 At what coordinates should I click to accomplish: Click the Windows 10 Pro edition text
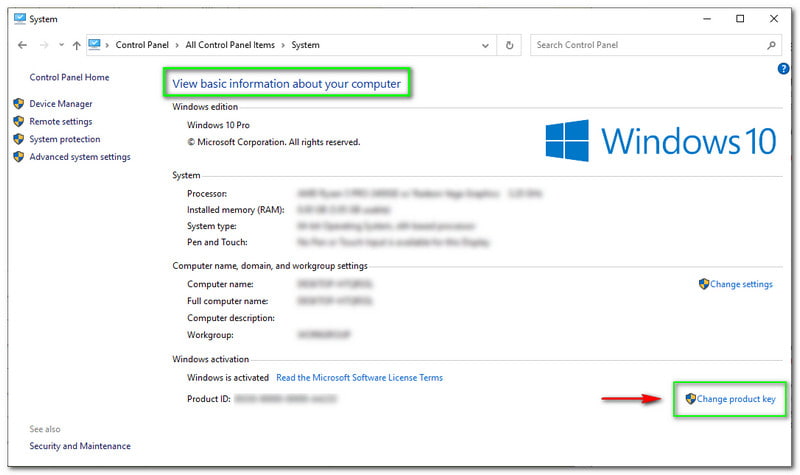coord(218,125)
